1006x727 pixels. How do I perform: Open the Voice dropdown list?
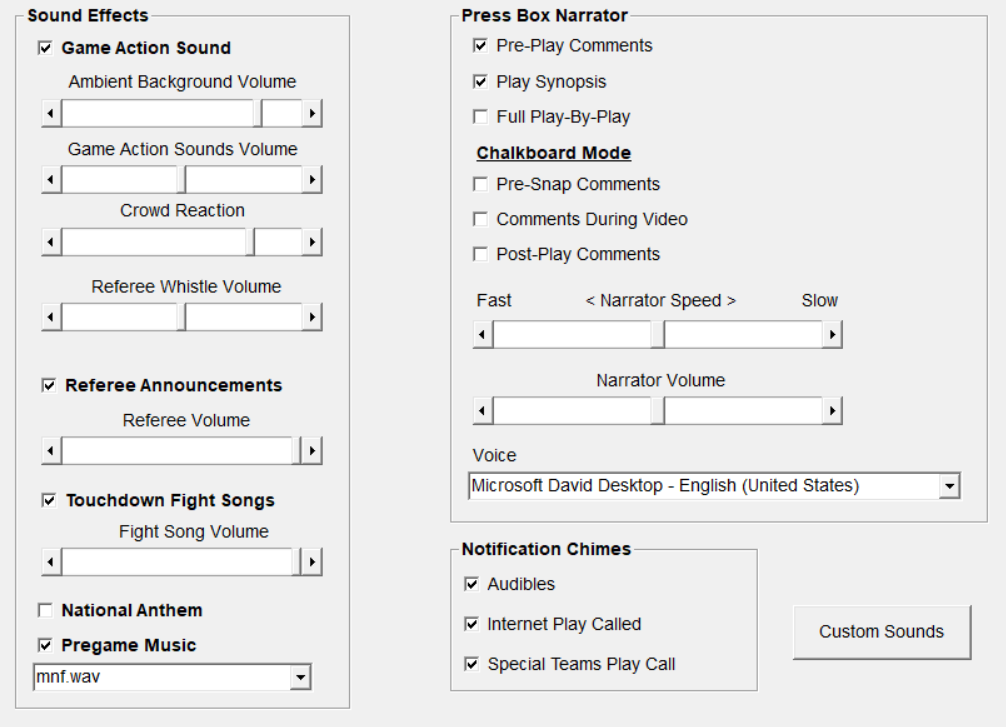[950, 487]
